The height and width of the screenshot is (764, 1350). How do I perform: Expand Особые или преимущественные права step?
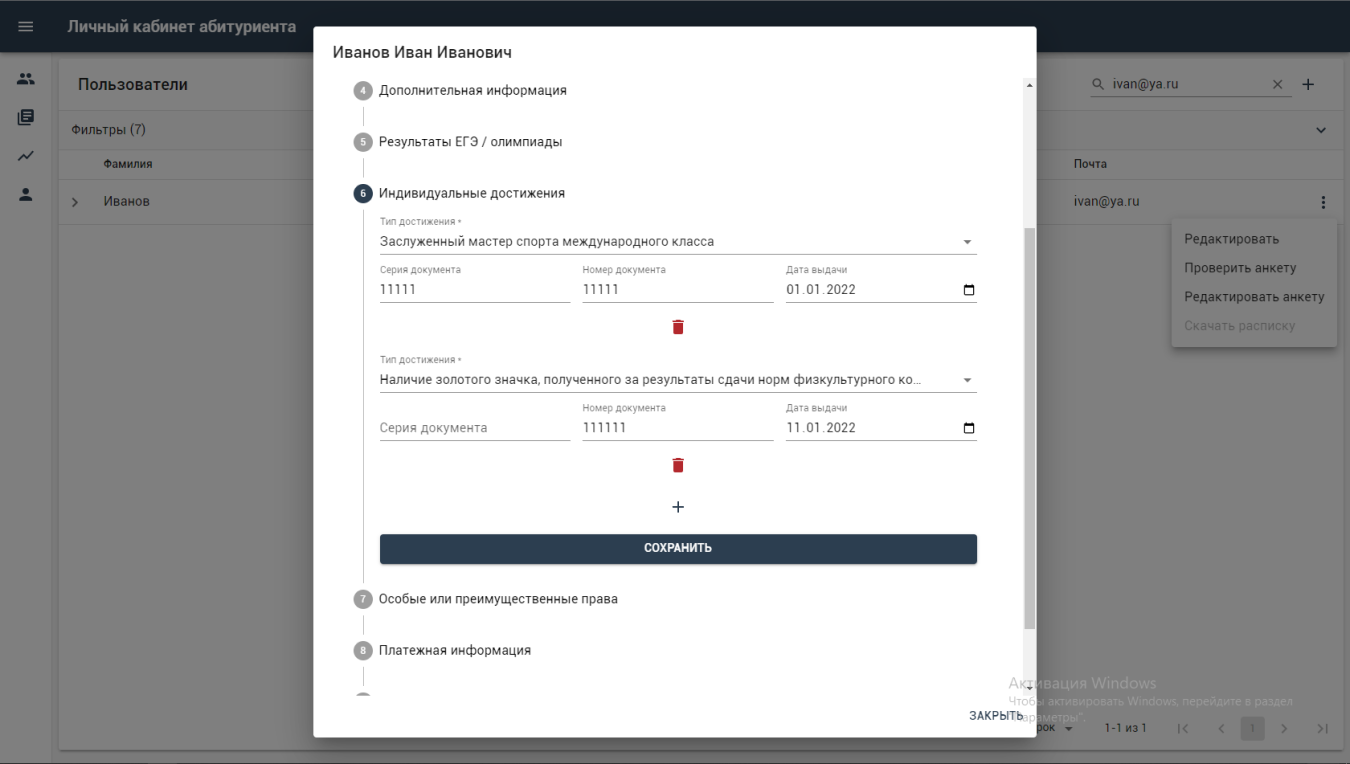(x=498, y=599)
